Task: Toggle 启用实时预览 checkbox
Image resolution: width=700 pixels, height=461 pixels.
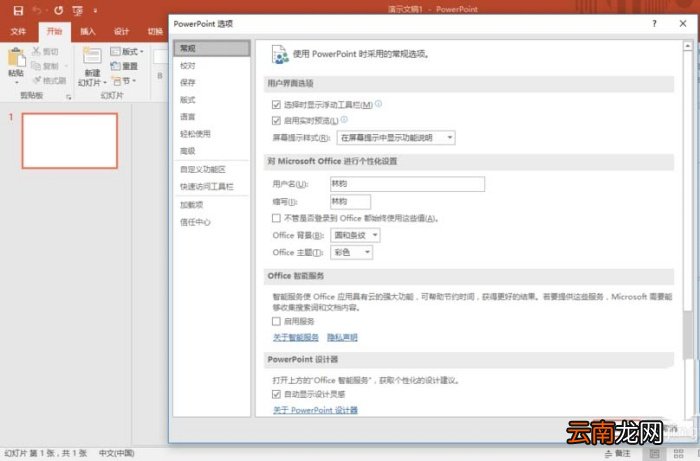Action: click(x=276, y=120)
